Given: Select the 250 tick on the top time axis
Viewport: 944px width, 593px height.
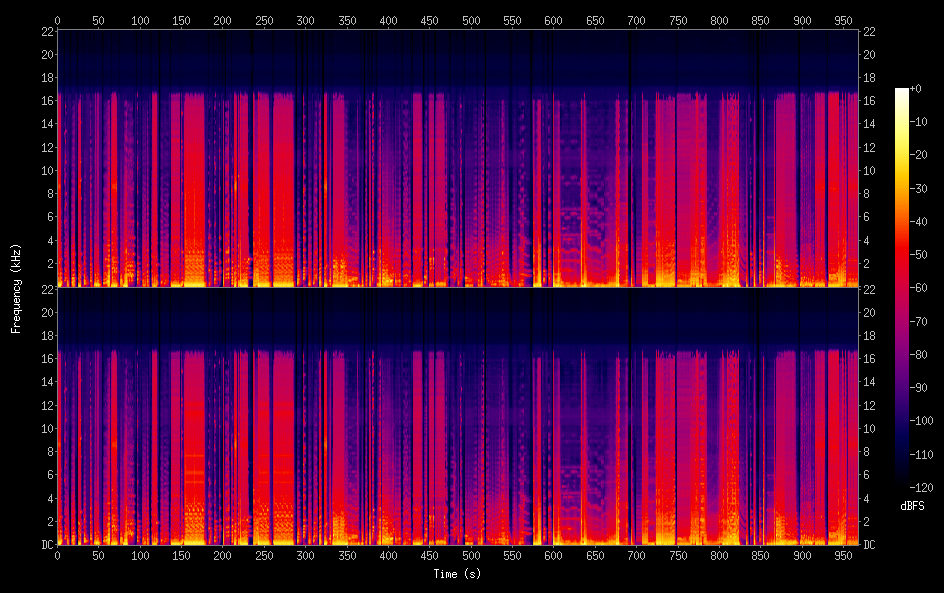Looking at the screenshot, I should coord(264,19).
